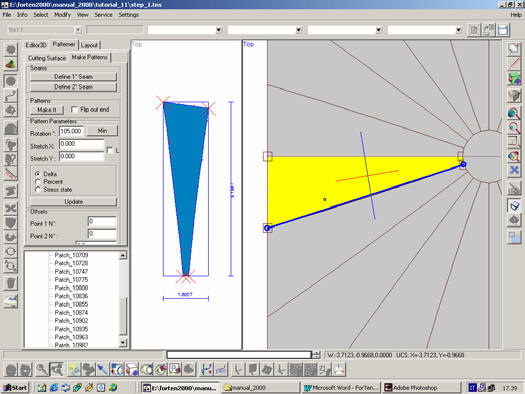Click the Windows Start button
Image resolution: width=525 pixels, height=394 pixels.
tap(15, 388)
